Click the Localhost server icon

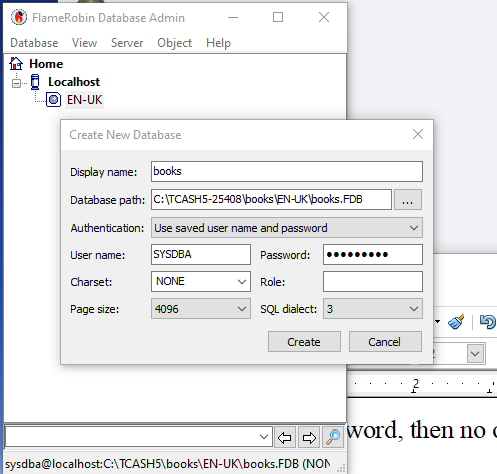(x=35, y=82)
